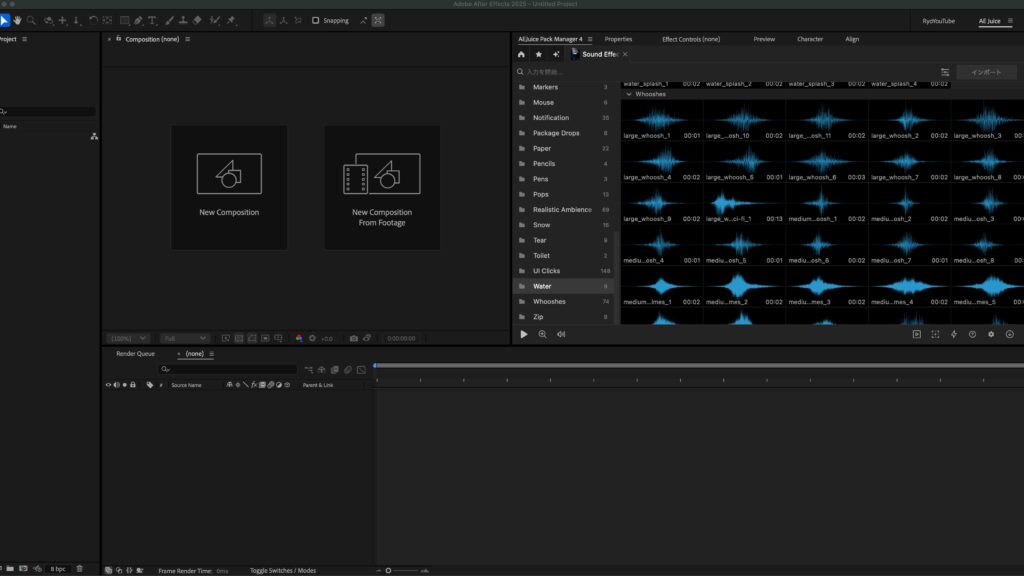Go to AEJuice home icon
The image size is (1024, 576).
click(521, 54)
